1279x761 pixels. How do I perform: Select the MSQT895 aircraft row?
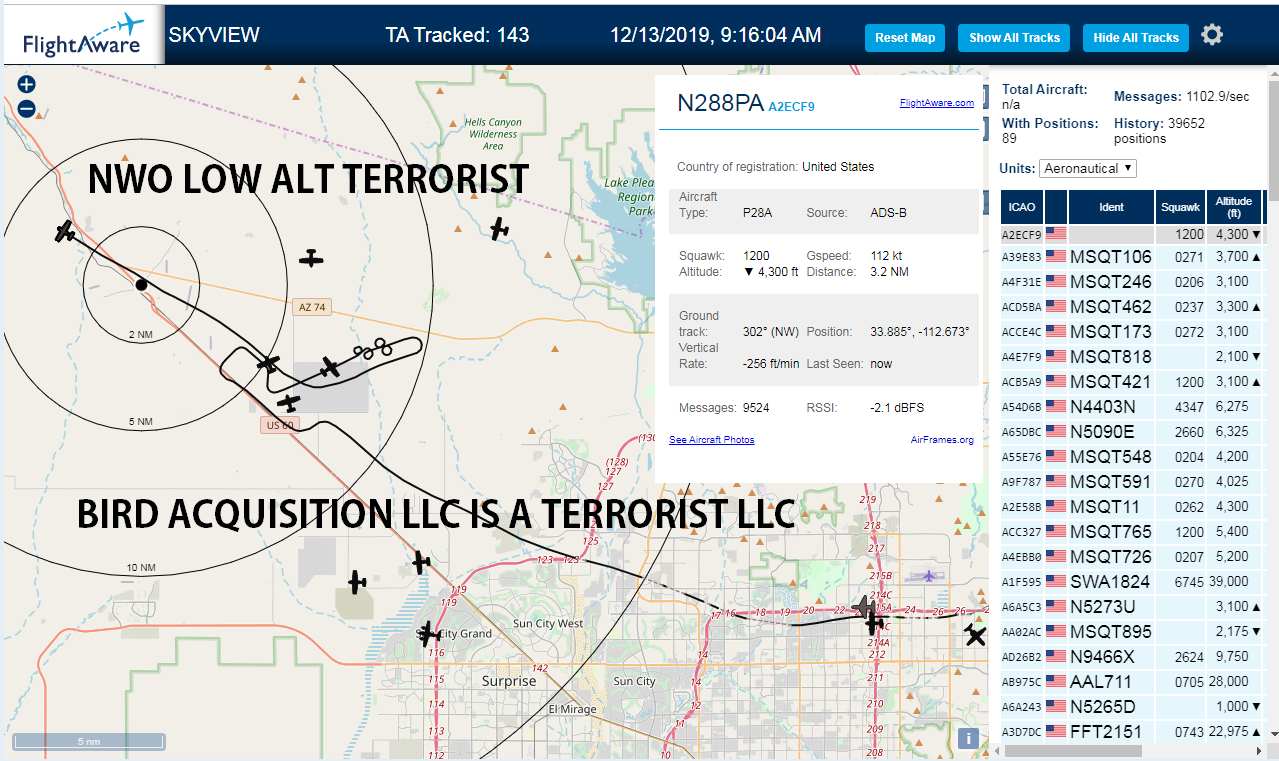pyautogui.click(x=1132, y=632)
